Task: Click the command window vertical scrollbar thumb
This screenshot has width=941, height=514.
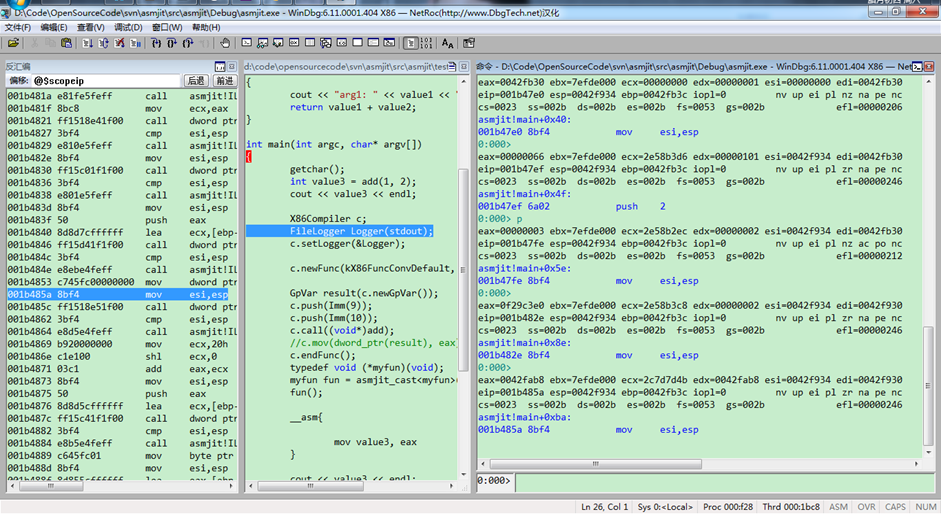Action: pyautogui.click(x=928, y=385)
